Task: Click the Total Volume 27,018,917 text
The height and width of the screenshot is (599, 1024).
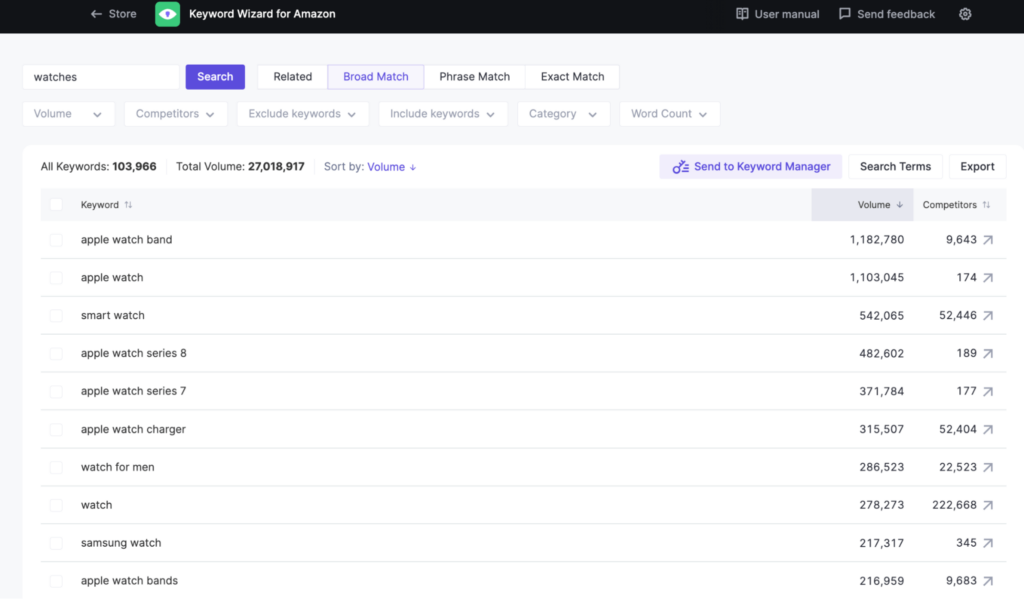Action: 240,167
